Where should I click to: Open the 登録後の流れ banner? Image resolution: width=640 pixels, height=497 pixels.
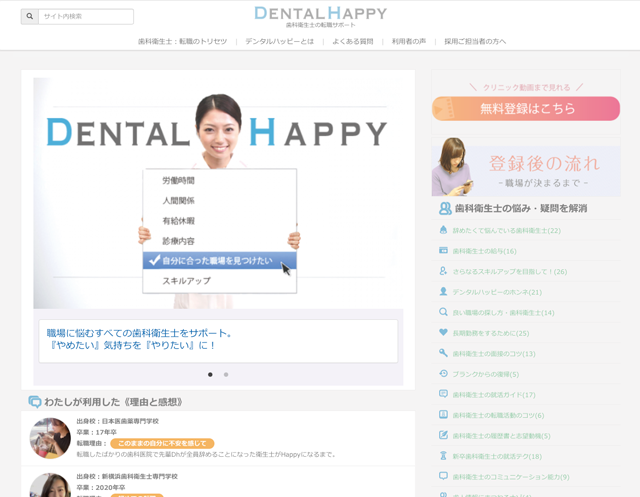tap(526, 167)
